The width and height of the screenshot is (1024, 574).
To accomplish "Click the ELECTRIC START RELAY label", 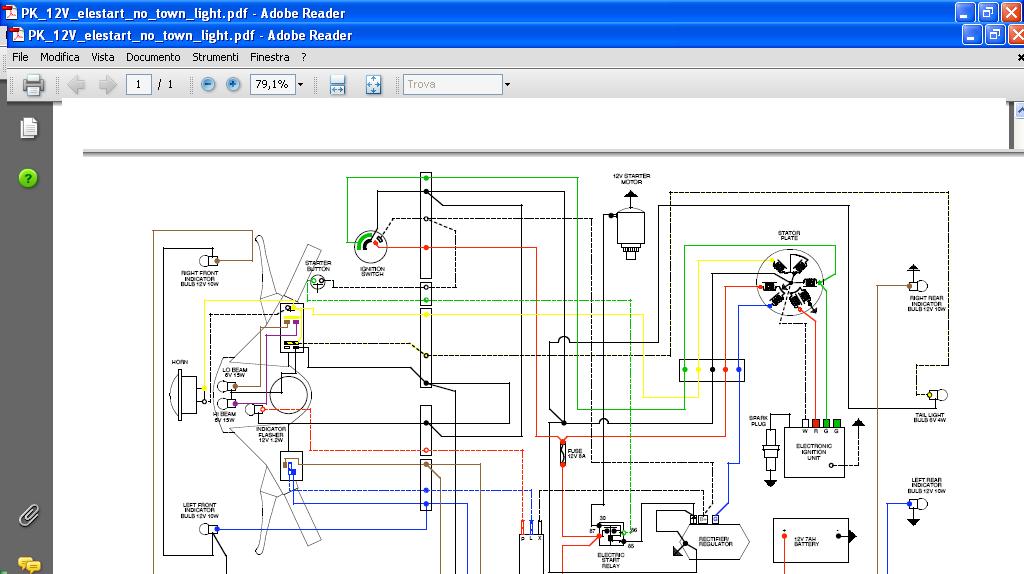I will (x=611, y=560).
